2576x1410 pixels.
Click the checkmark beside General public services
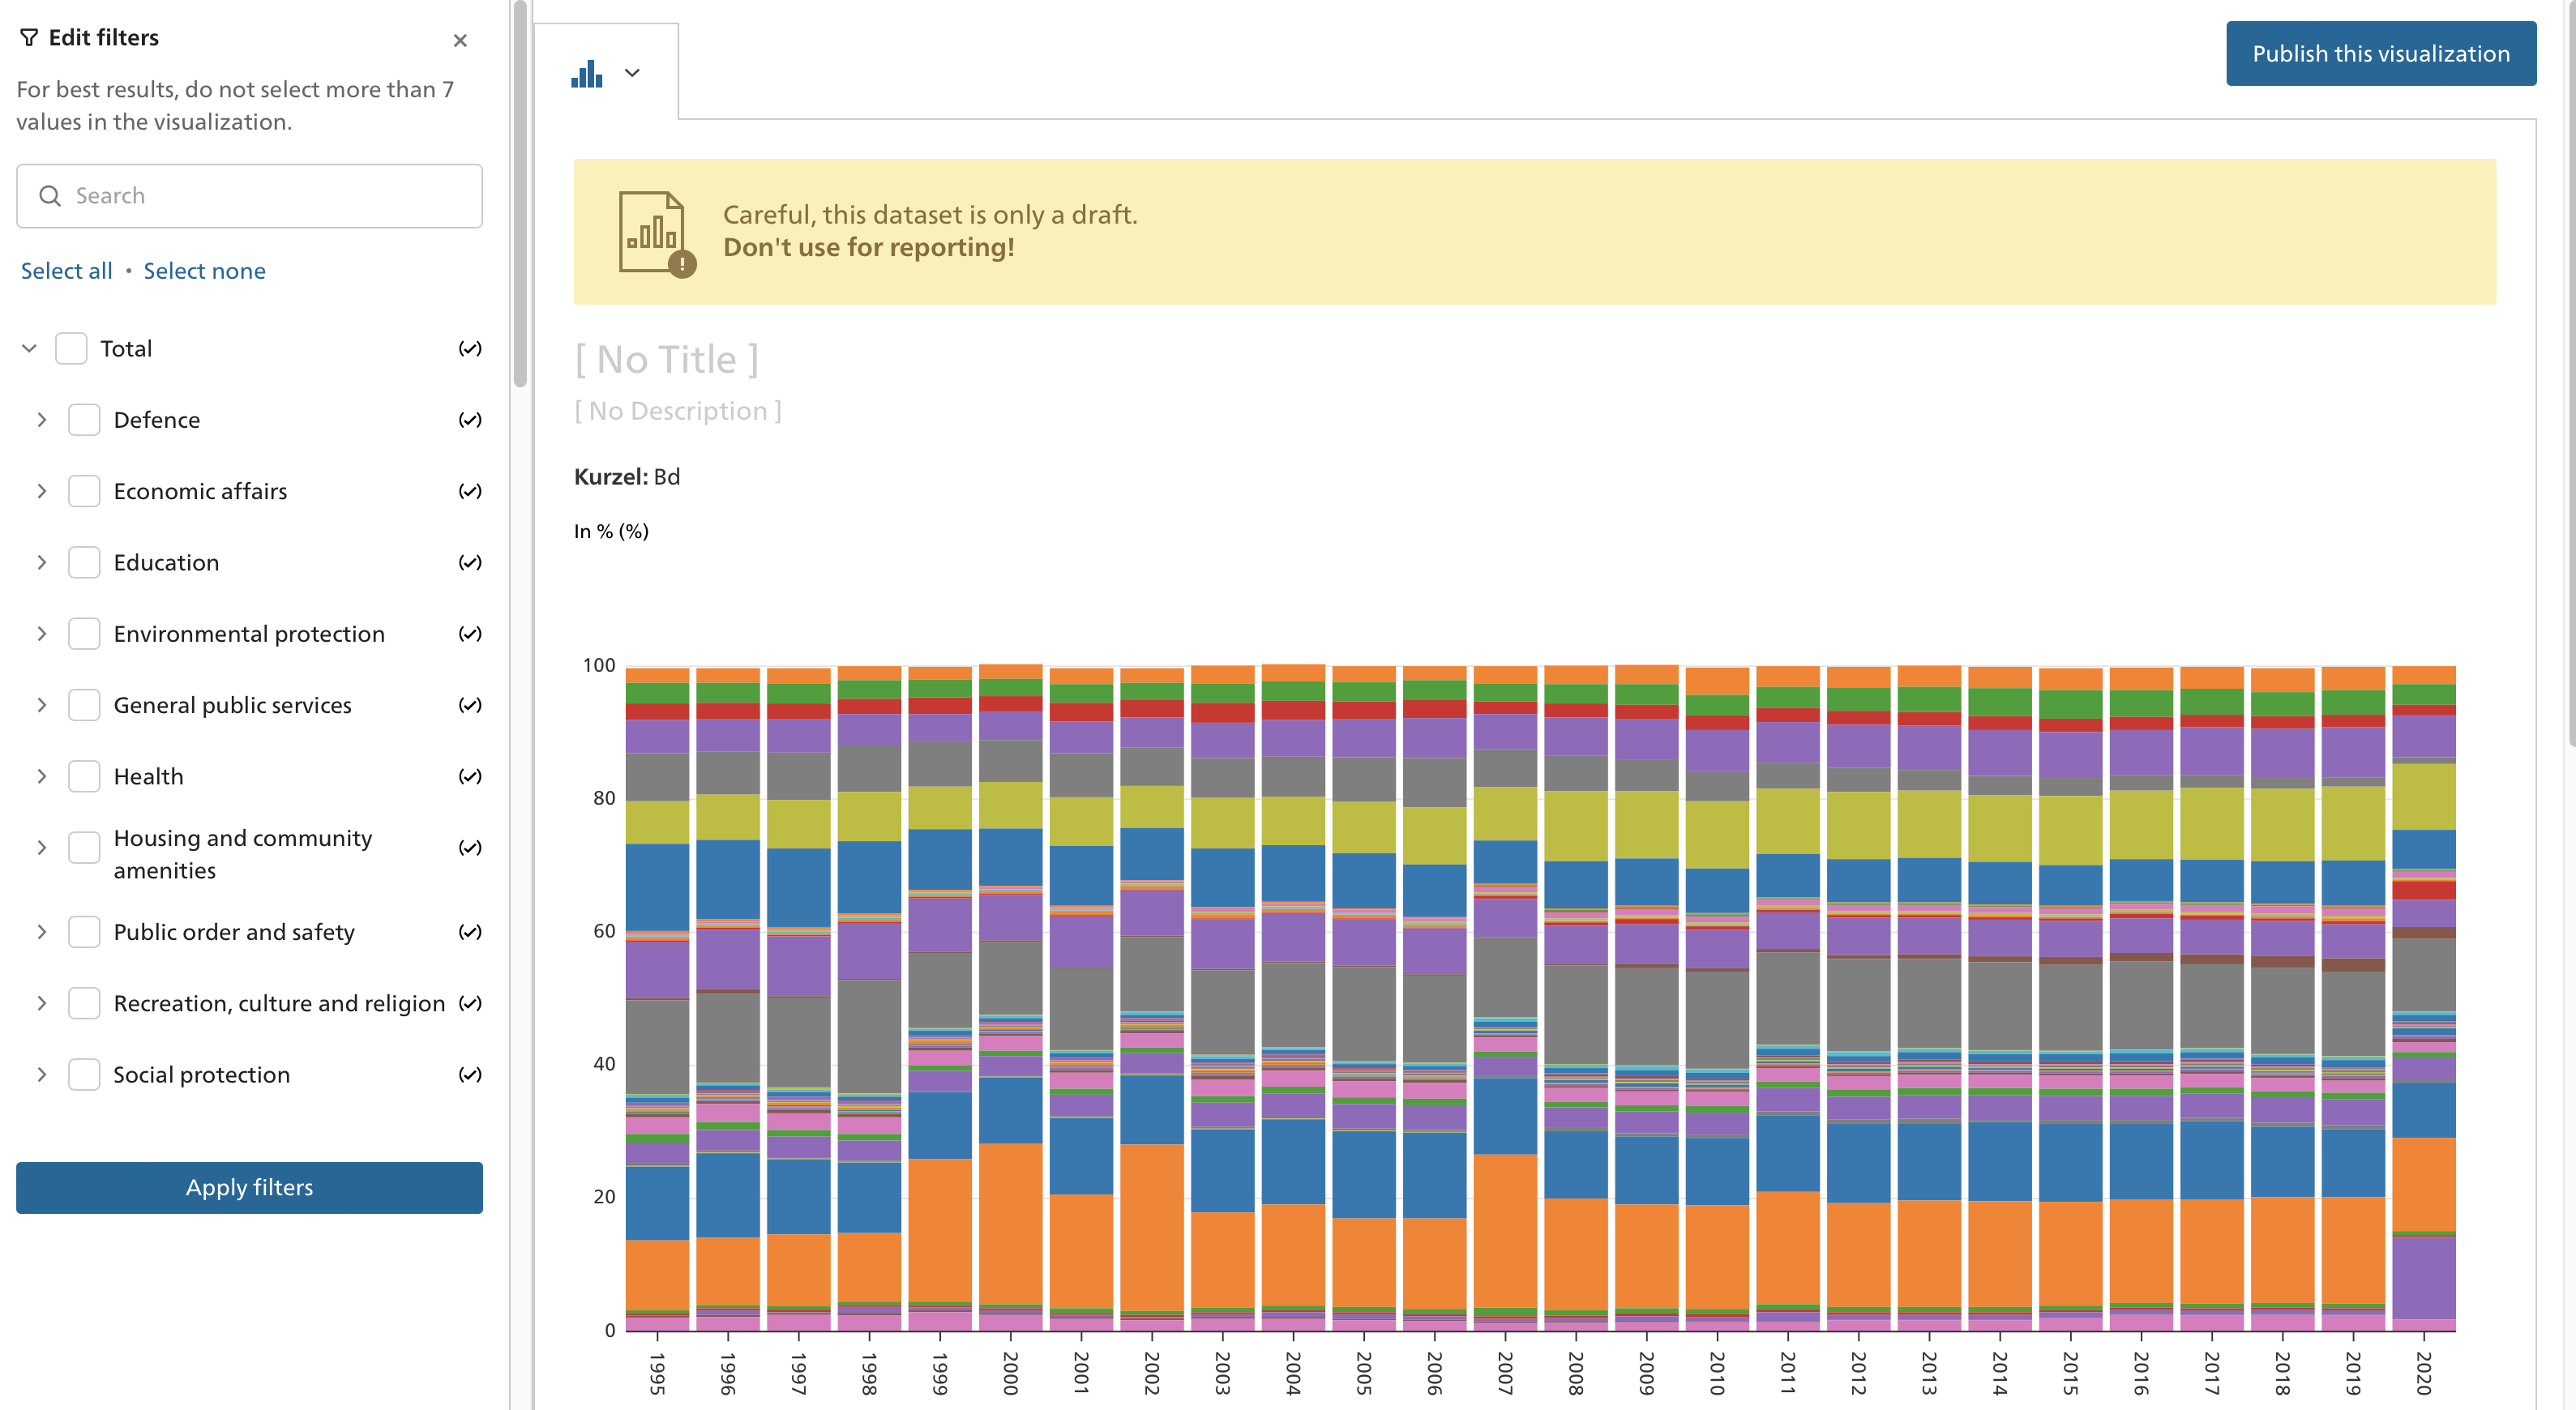[469, 704]
